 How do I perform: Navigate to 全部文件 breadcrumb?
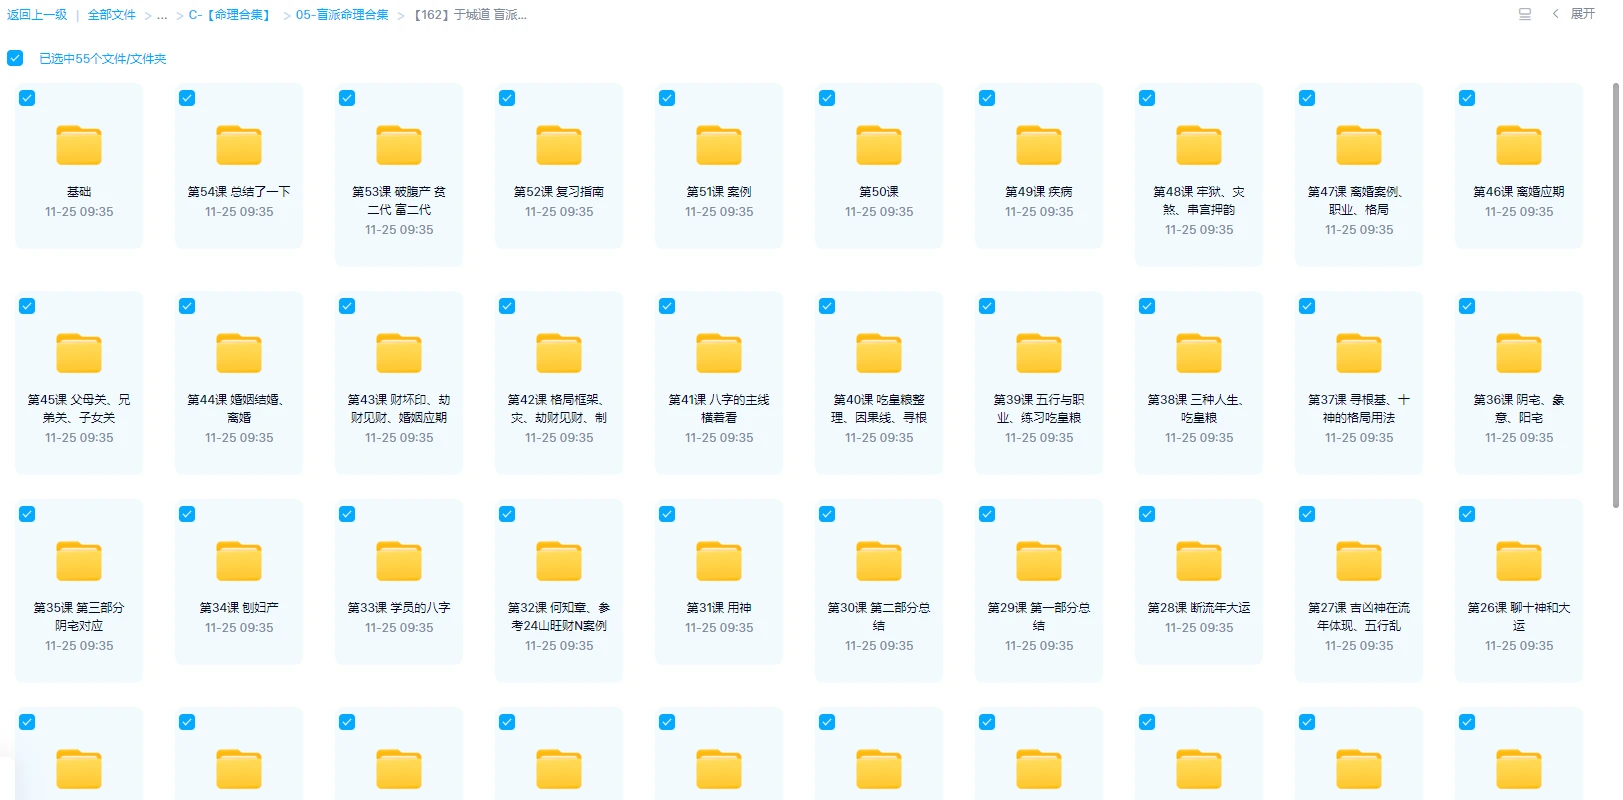pos(112,15)
